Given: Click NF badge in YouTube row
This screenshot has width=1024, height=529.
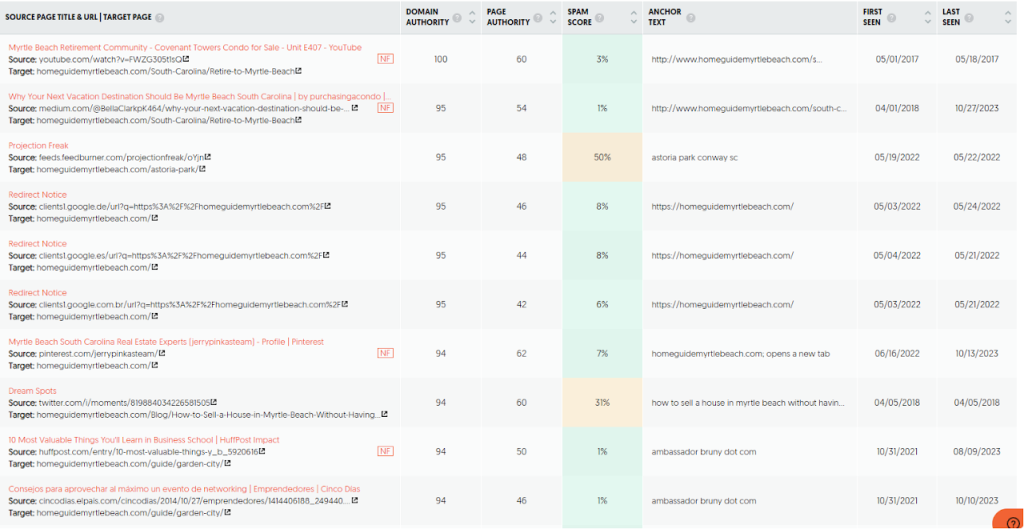Looking at the screenshot, I should tap(385, 59).
